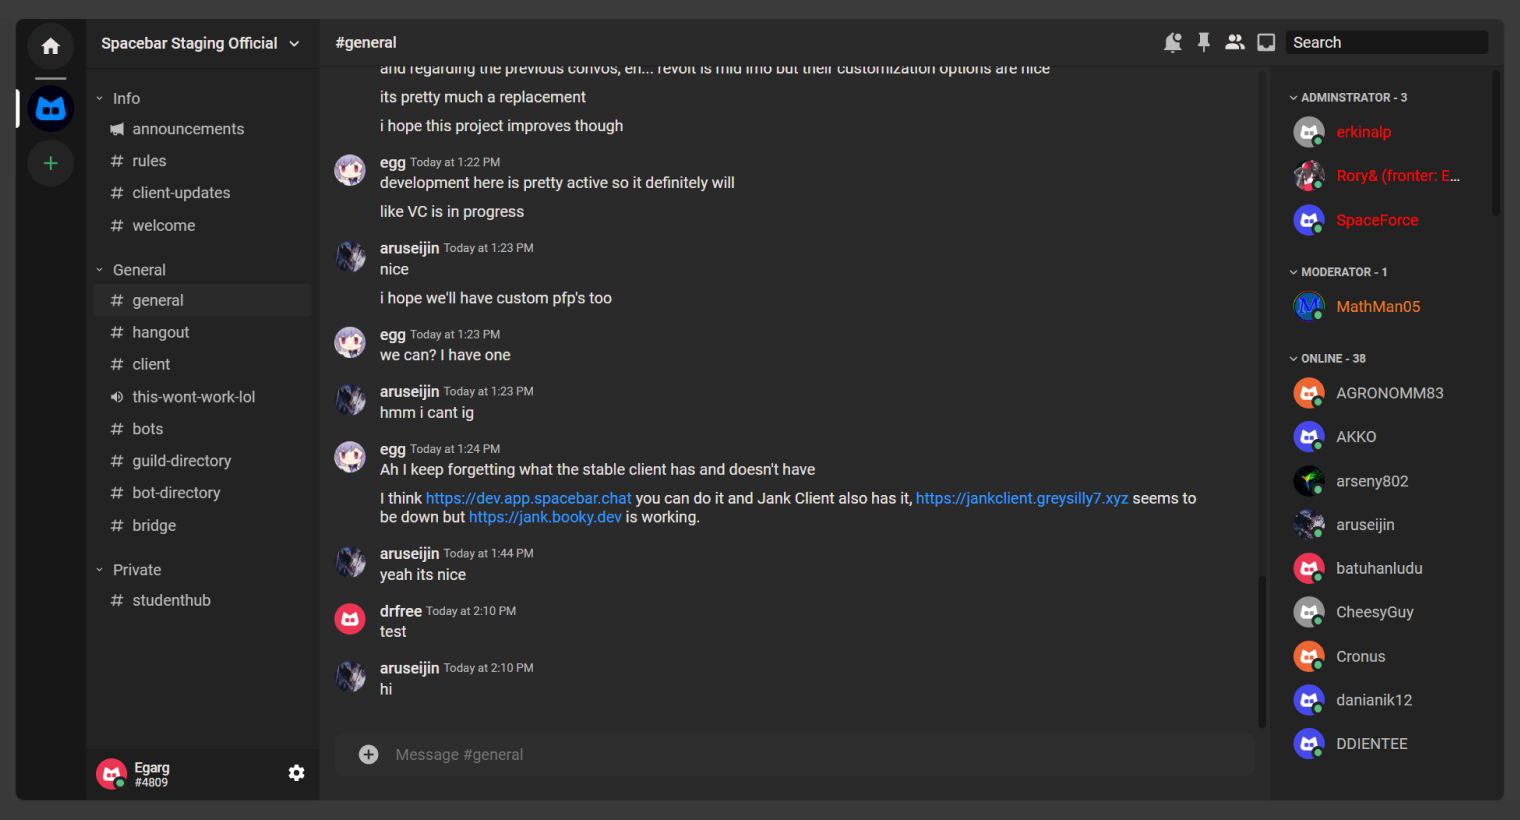Screen dimensions: 1520x820
Task: Click the plus attach button in message bar
Action: 369,755
